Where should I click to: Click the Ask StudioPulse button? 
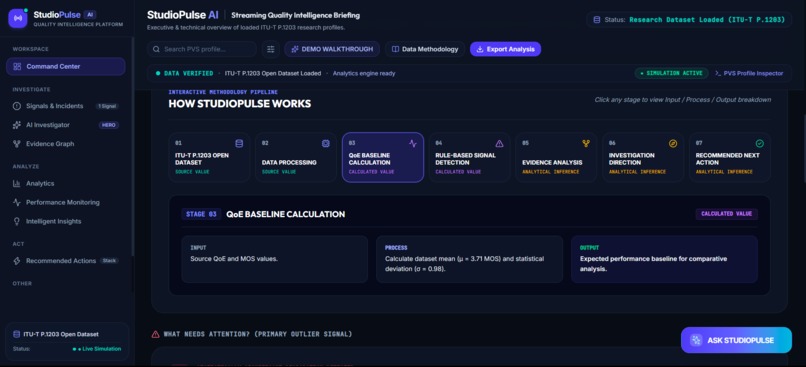tap(736, 340)
